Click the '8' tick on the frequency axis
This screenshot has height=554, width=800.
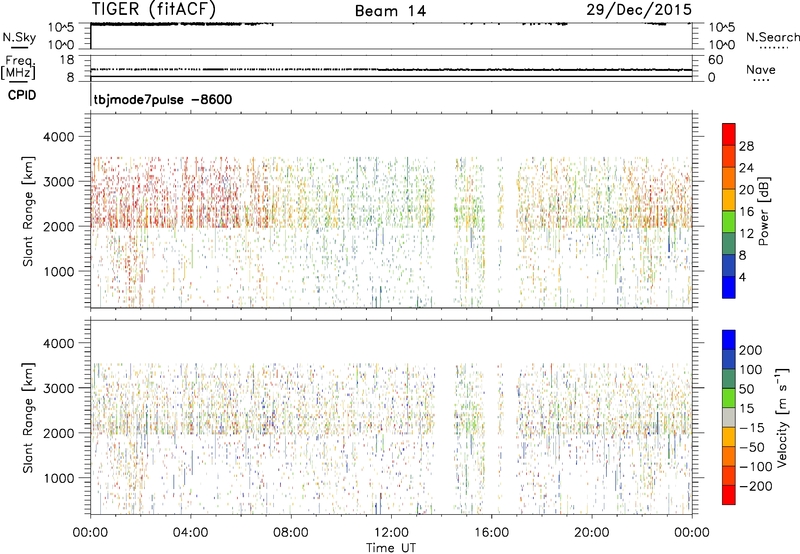70,78
